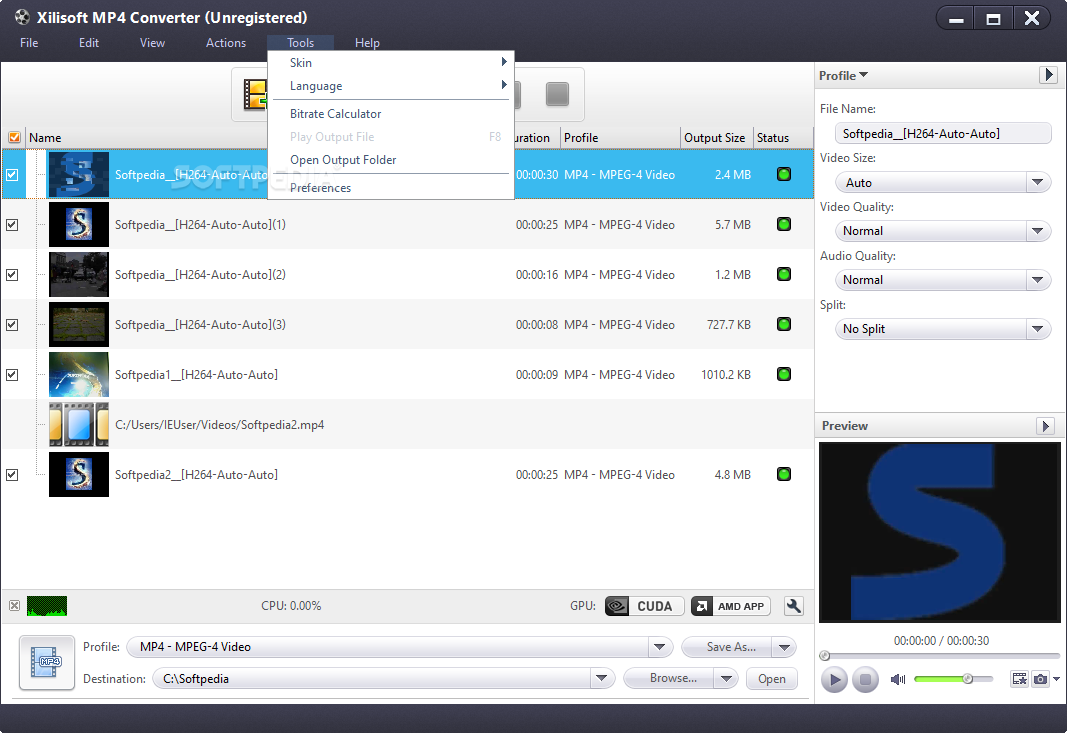Open the Browse arrow menu
This screenshot has width=1067, height=733.
726,679
